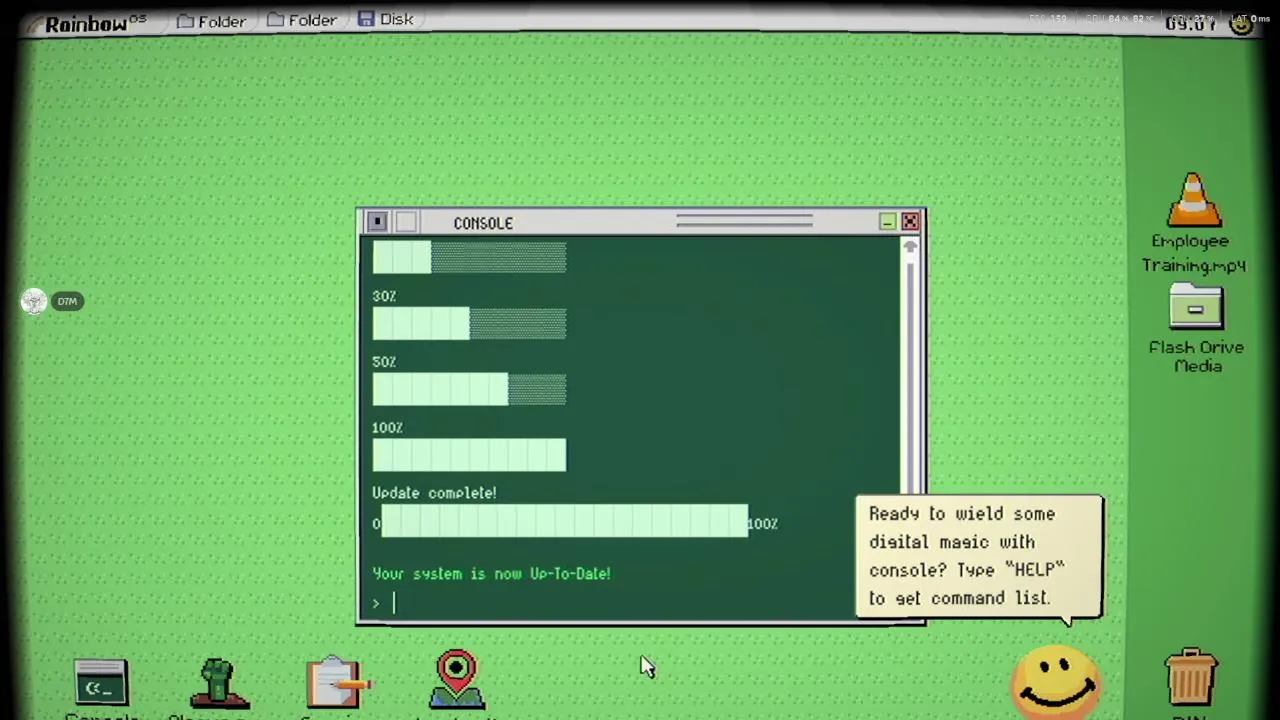Click the 50% progress bar
Viewport: 1280px width, 720px height.
469,389
